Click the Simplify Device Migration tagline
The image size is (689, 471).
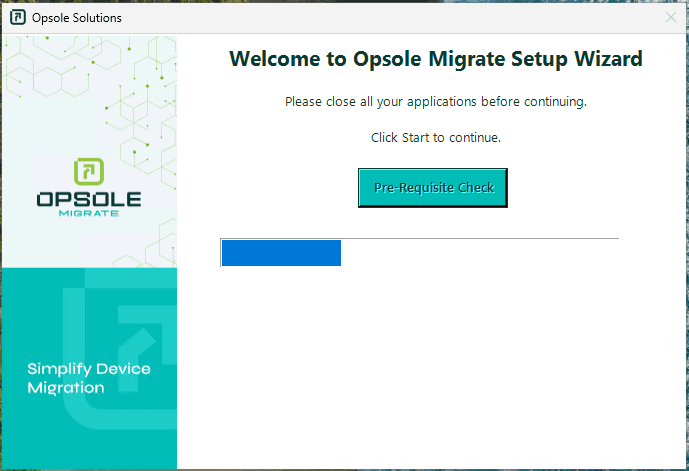(89, 378)
